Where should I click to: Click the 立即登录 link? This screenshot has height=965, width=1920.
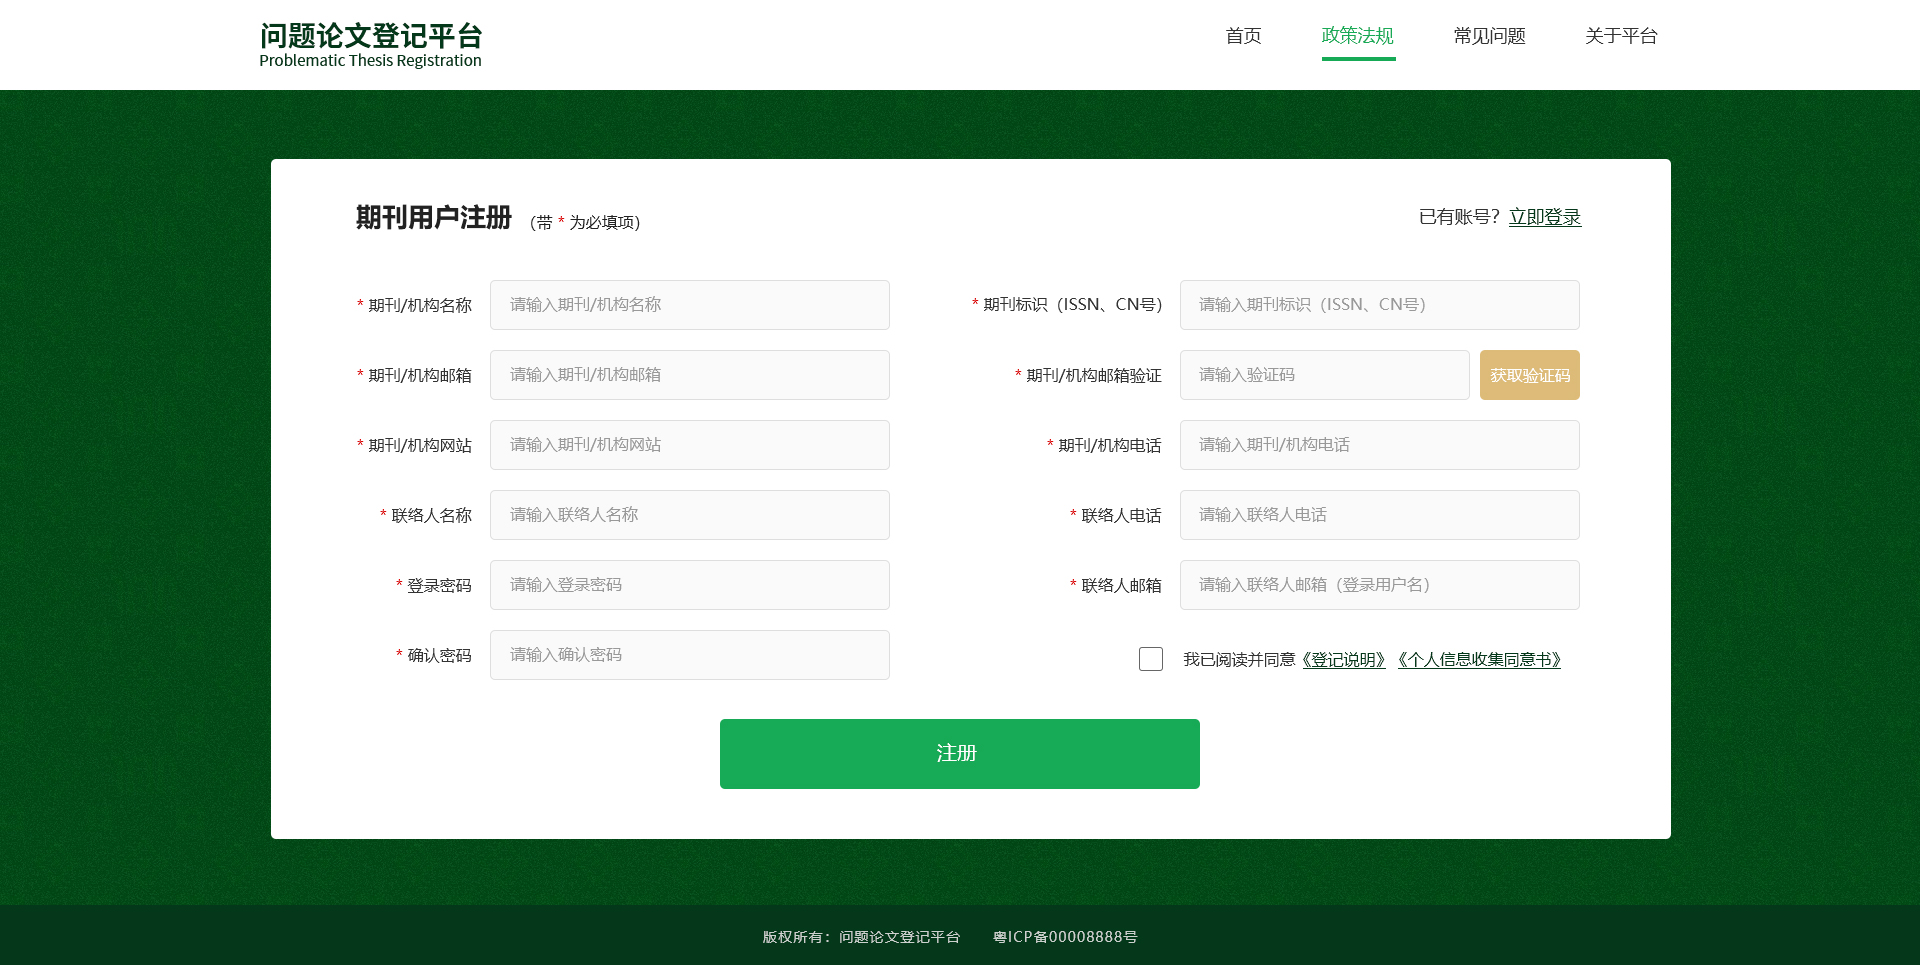click(x=1544, y=217)
